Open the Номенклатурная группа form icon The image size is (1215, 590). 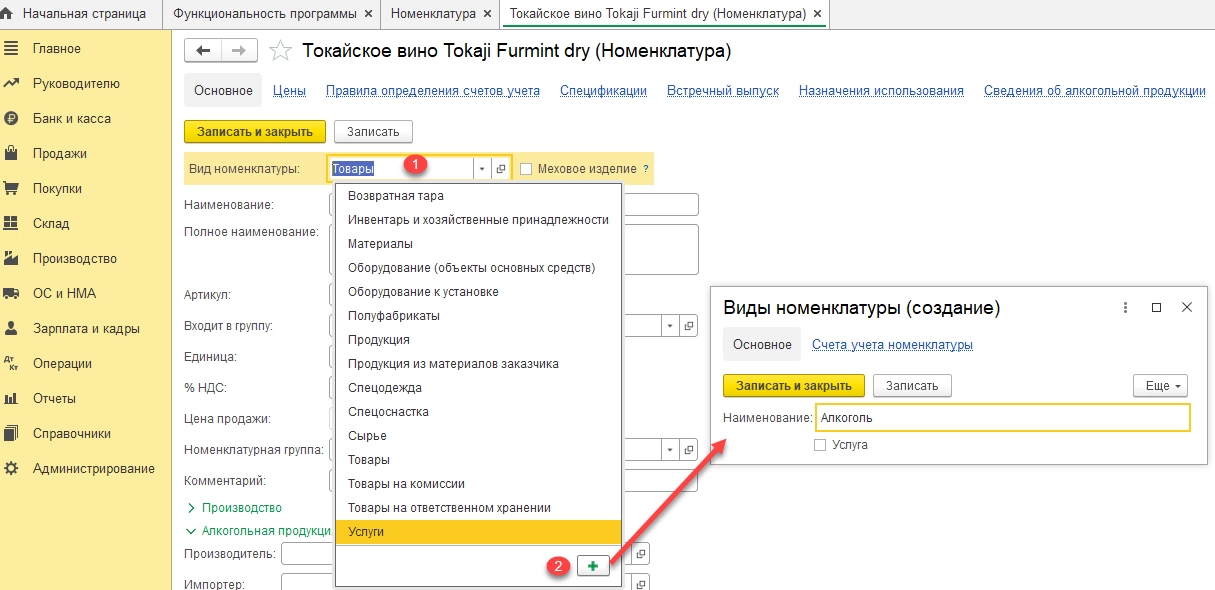click(688, 449)
